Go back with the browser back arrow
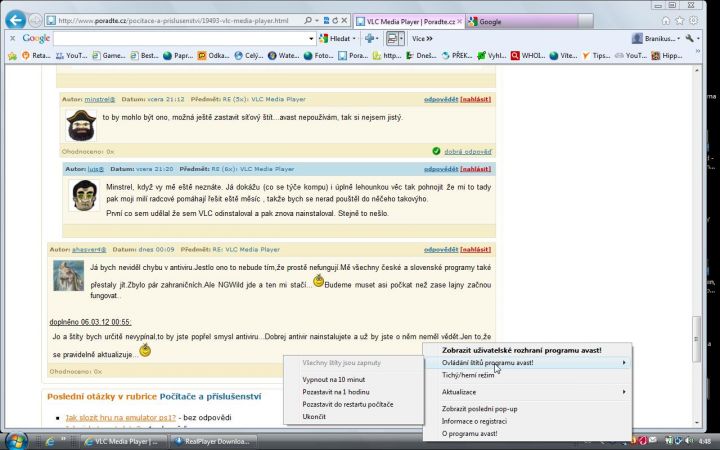Viewport: 720px width, 450px height. (x=16, y=20)
